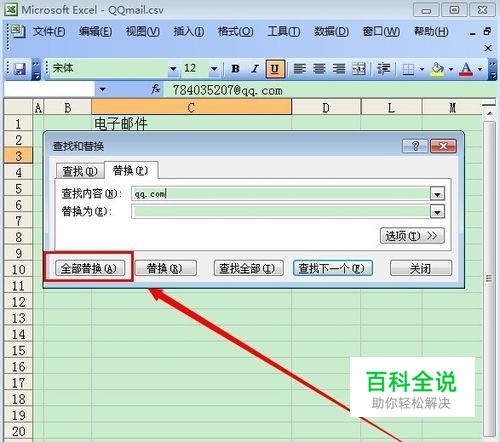500x442 pixels.
Task: Select row 3 header
Action: click(18, 155)
